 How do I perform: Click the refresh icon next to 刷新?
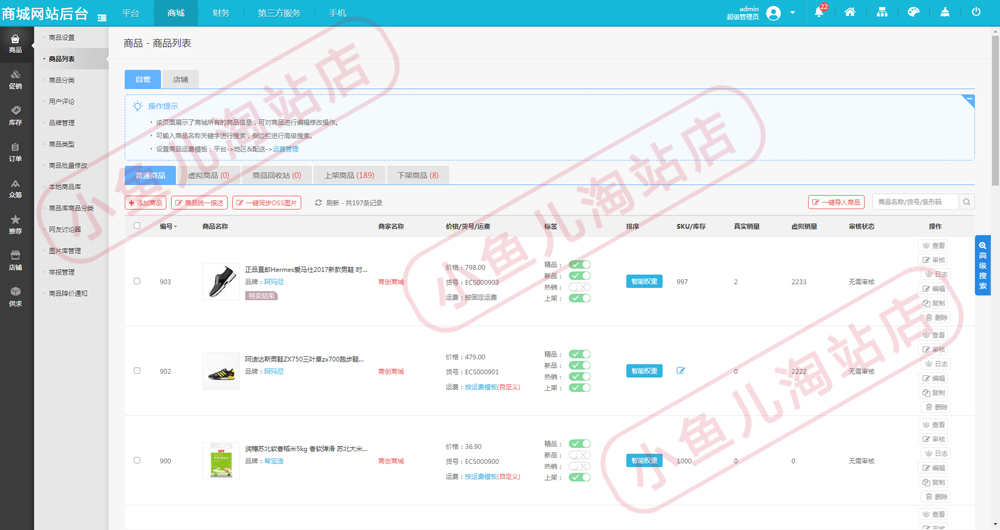pos(318,203)
